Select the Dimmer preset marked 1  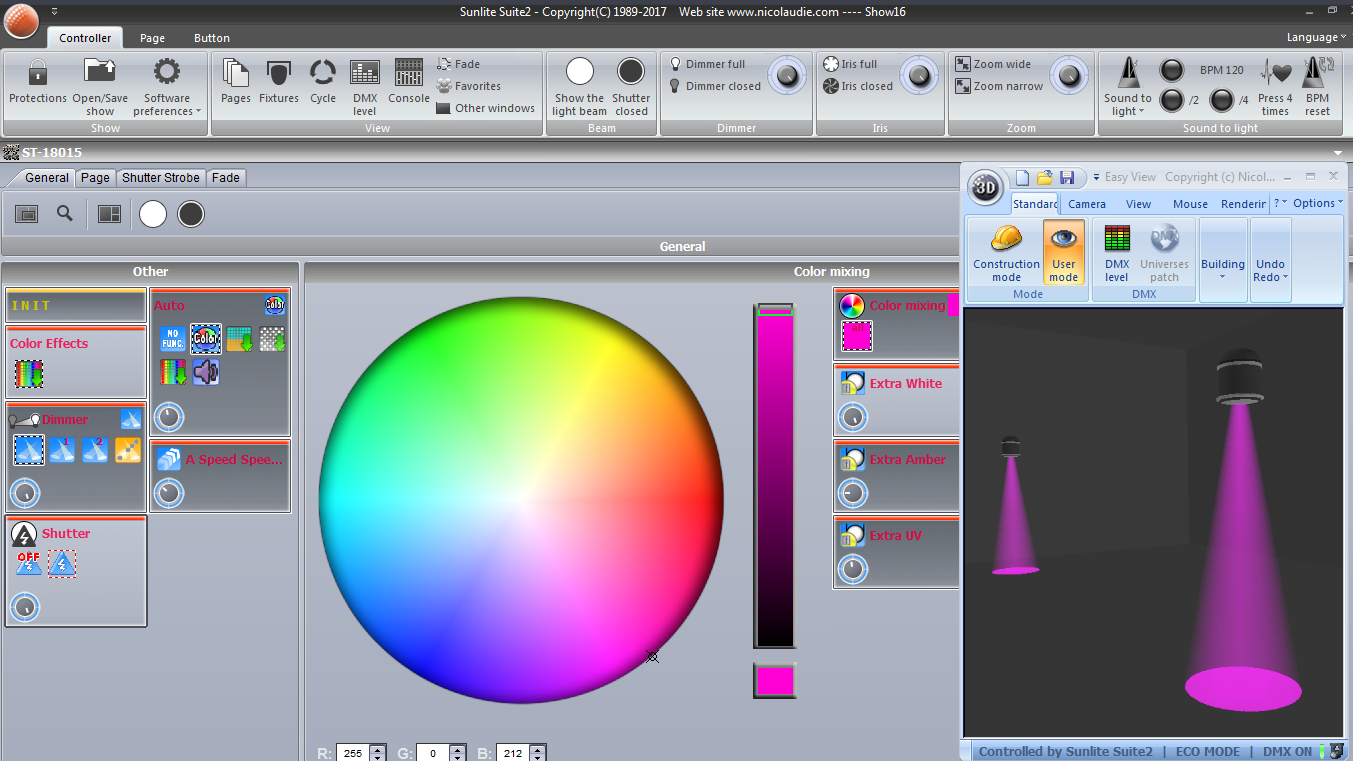(x=62, y=450)
